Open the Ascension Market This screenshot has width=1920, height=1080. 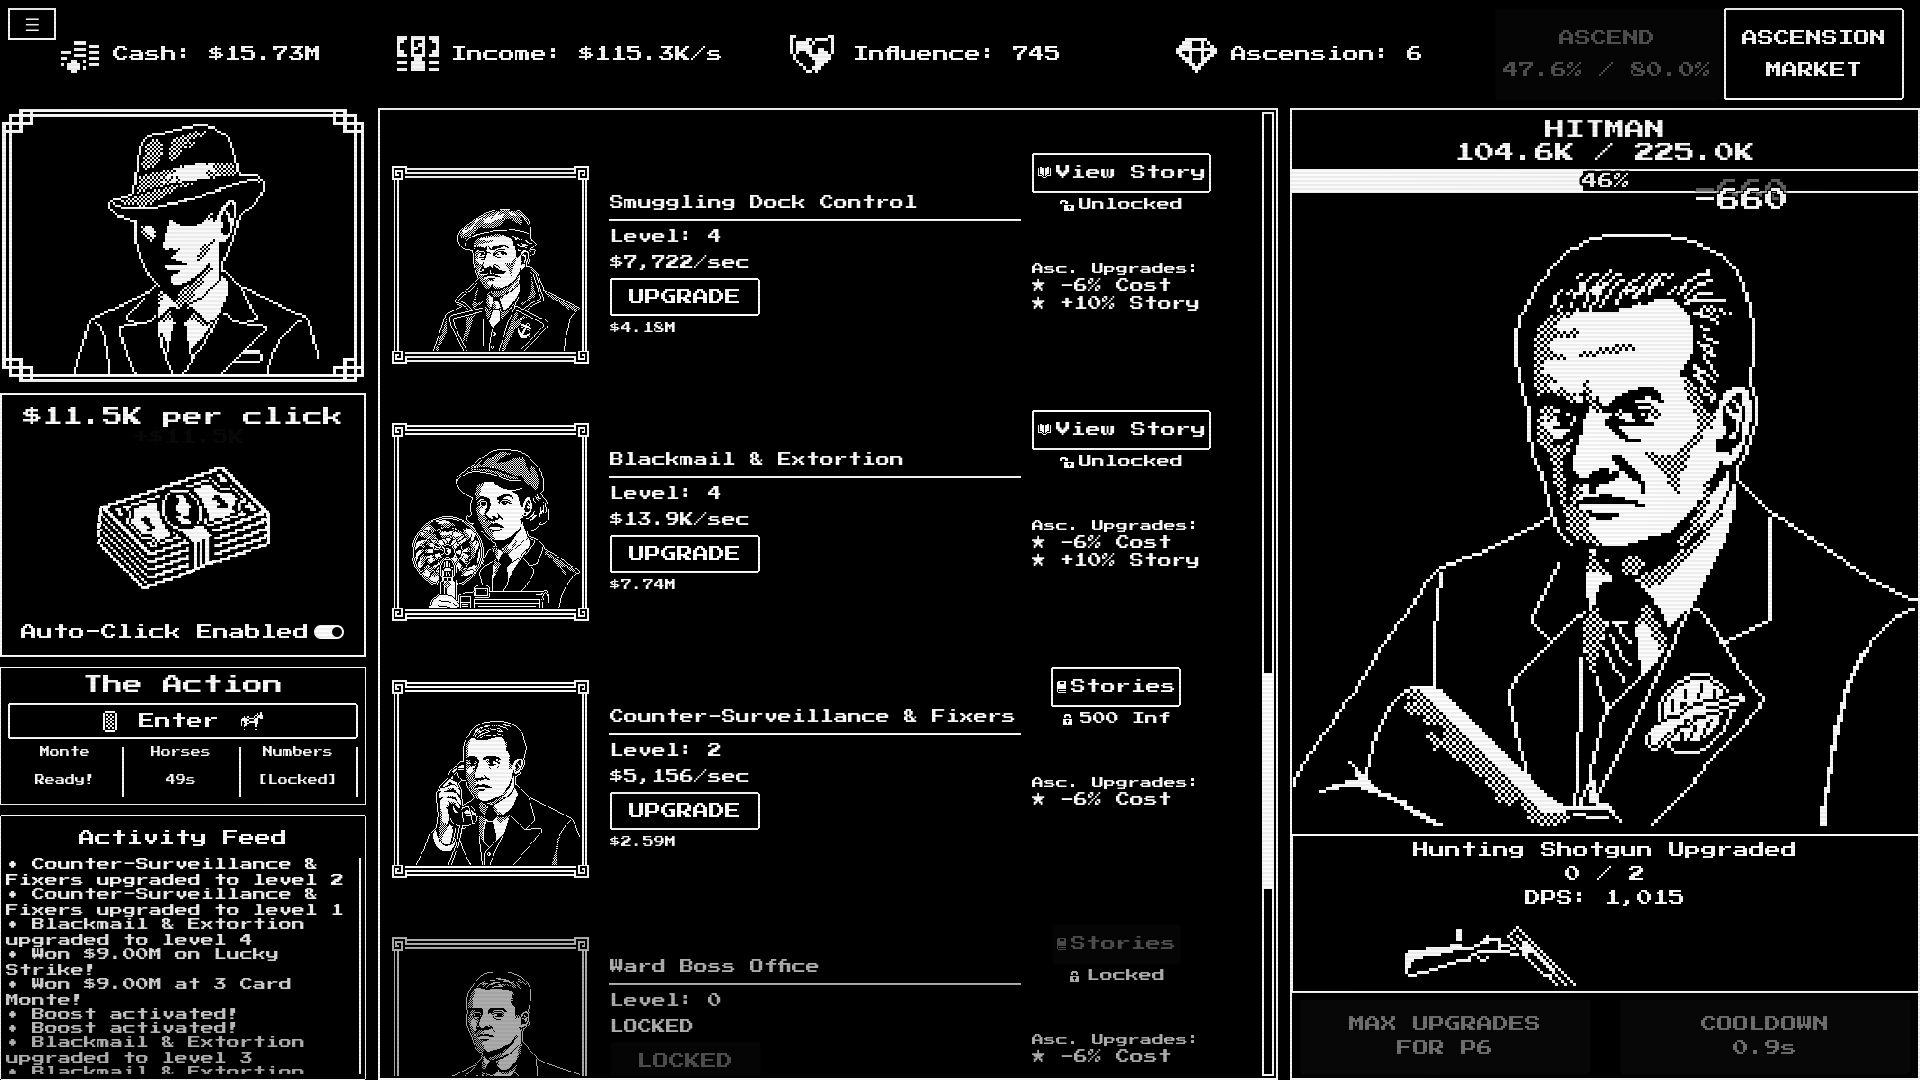coord(1813,54)
